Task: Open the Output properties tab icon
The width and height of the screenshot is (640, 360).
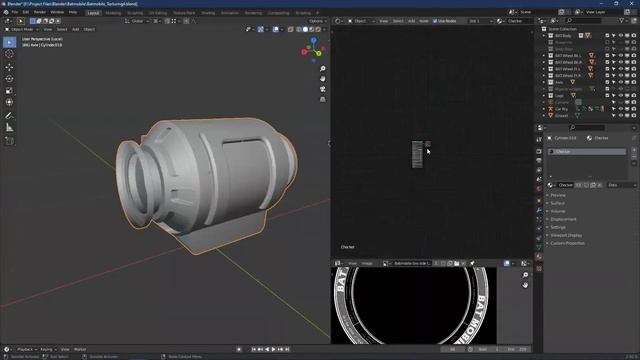Action: tap(539, 161)
